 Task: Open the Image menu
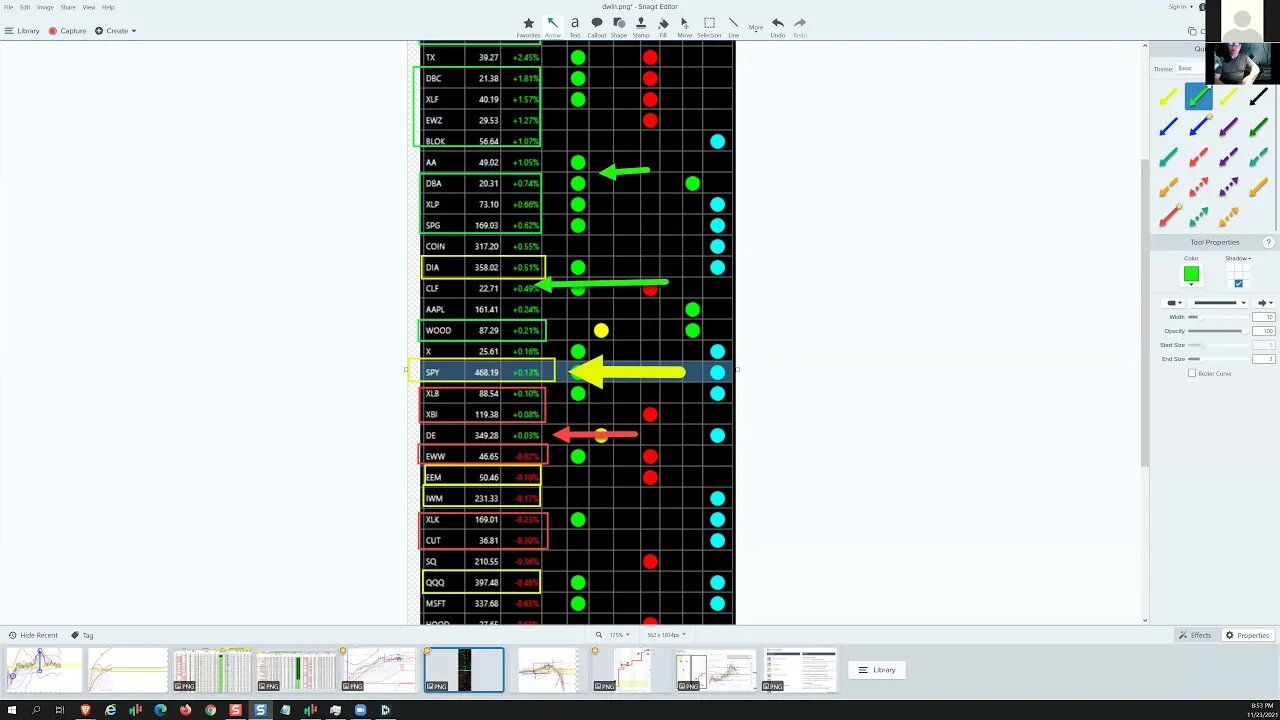pyautogui.click(x=45, y=7)
